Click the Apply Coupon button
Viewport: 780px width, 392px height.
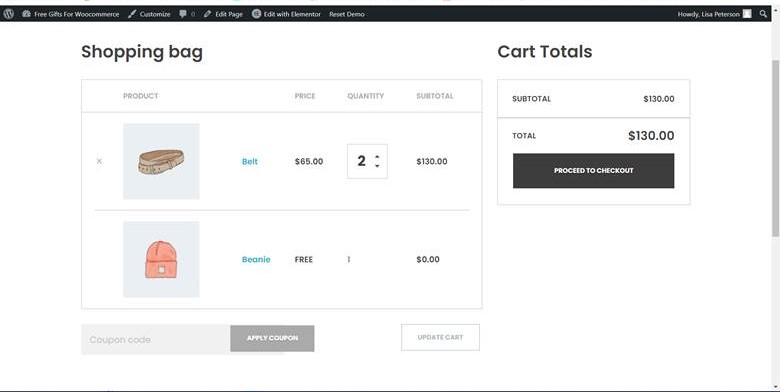(x=272, y=338)
